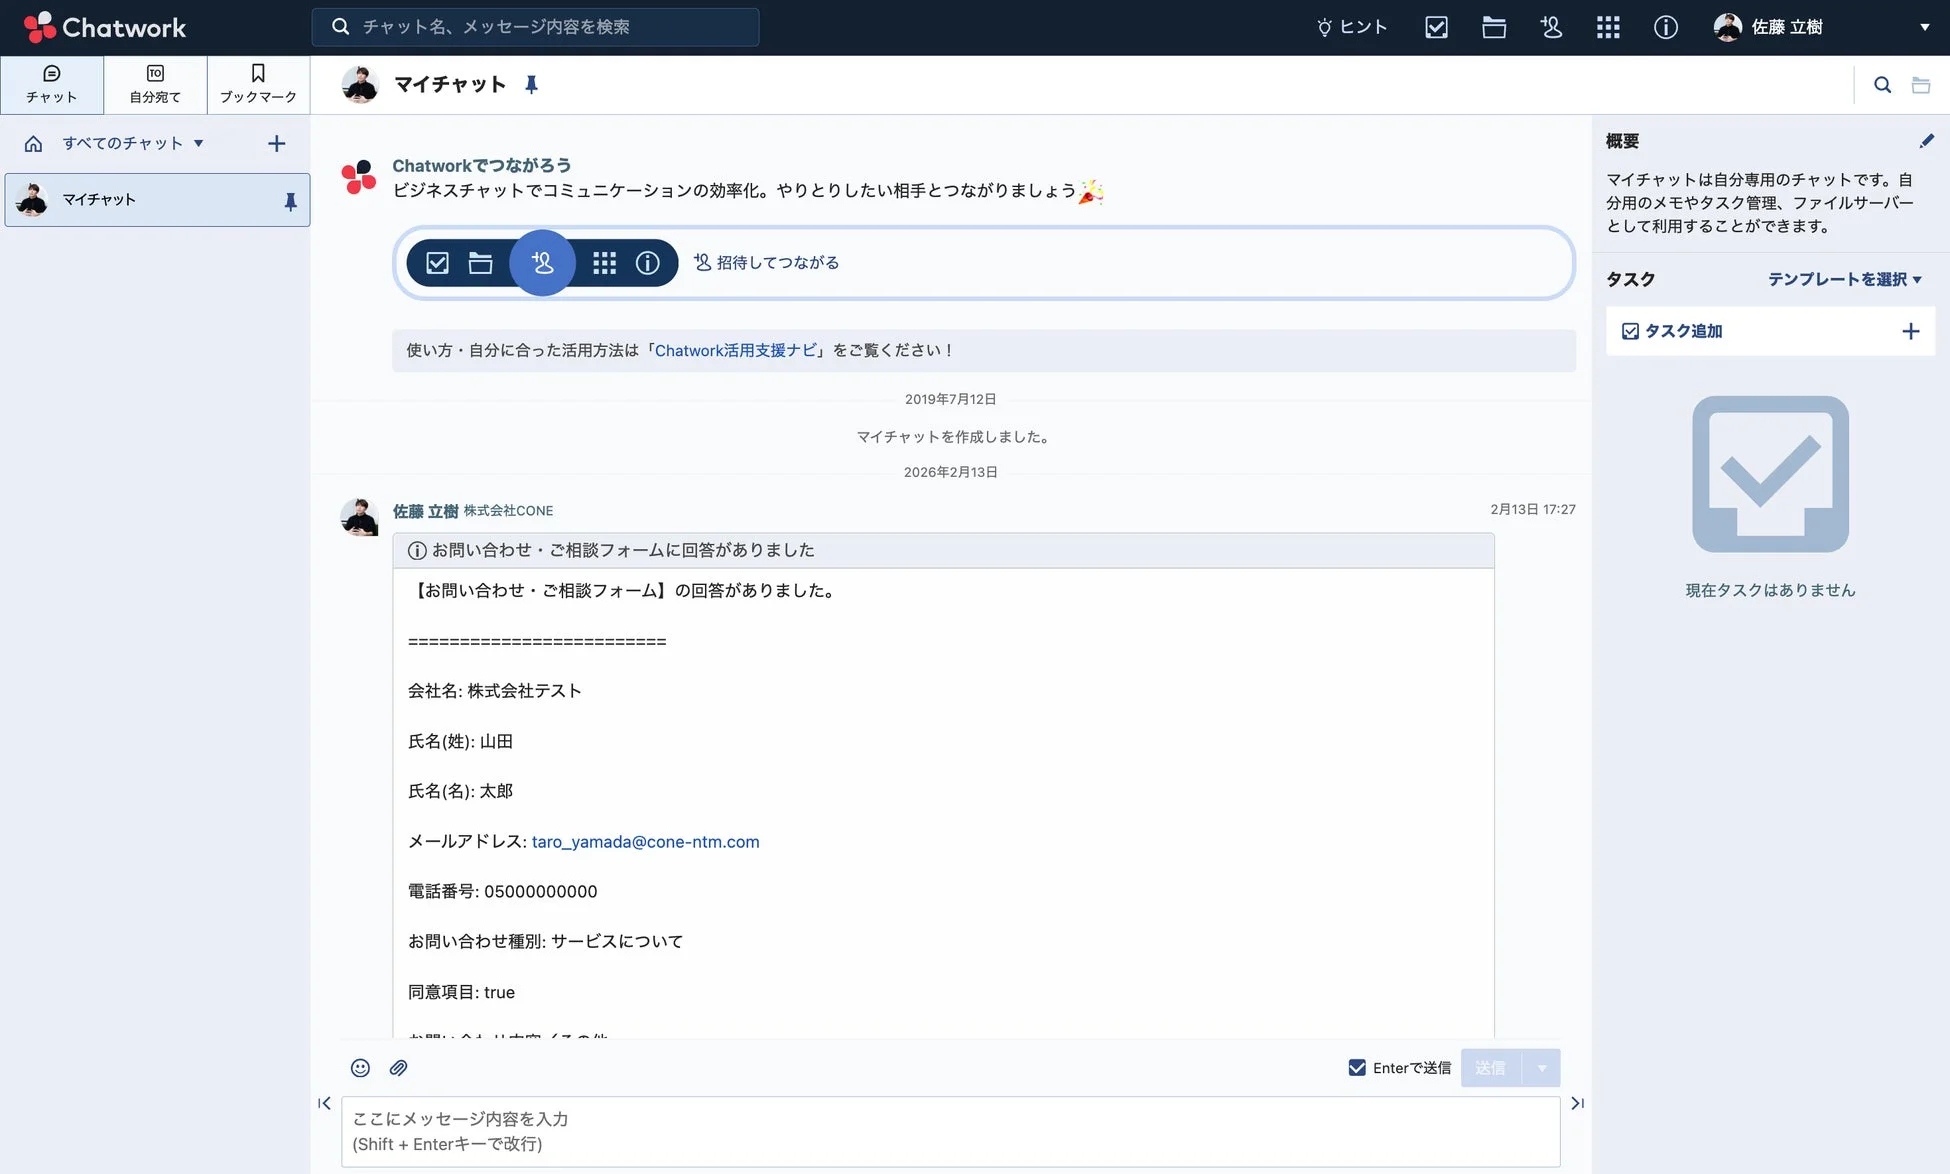
Task: Unpin マイチャット in the sidebar list
Action: coord(290,200)
